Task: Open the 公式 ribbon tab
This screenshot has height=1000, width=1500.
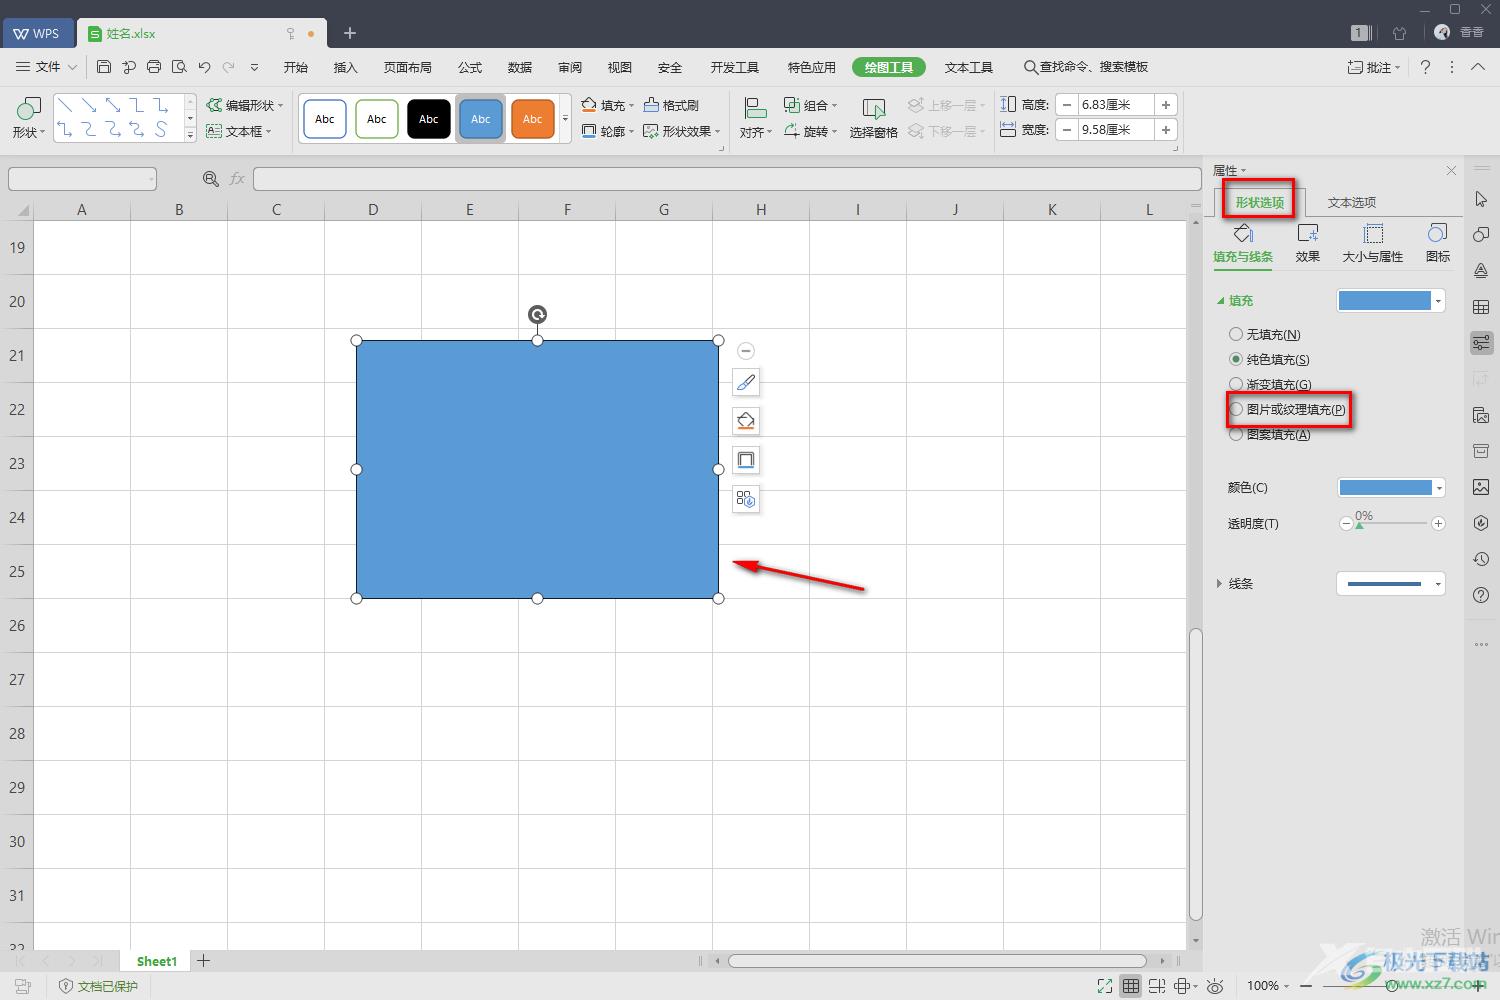Action: pos(470,67)
